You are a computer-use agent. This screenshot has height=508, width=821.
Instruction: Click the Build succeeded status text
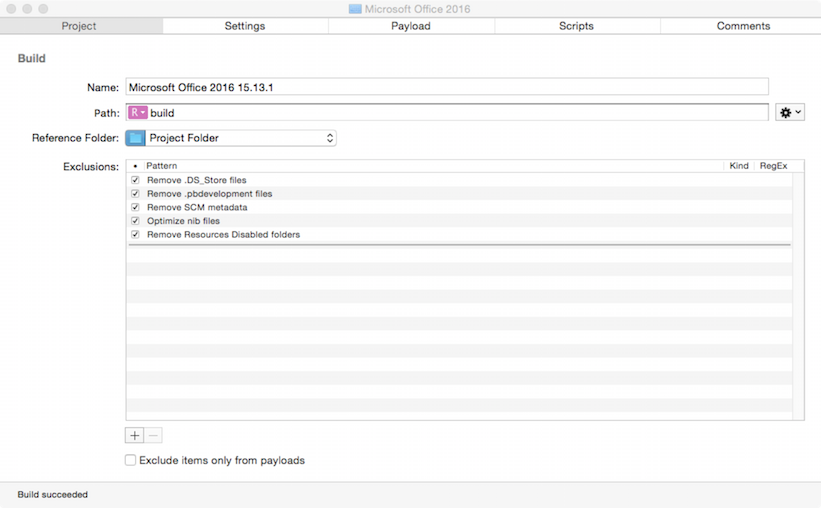52,494
